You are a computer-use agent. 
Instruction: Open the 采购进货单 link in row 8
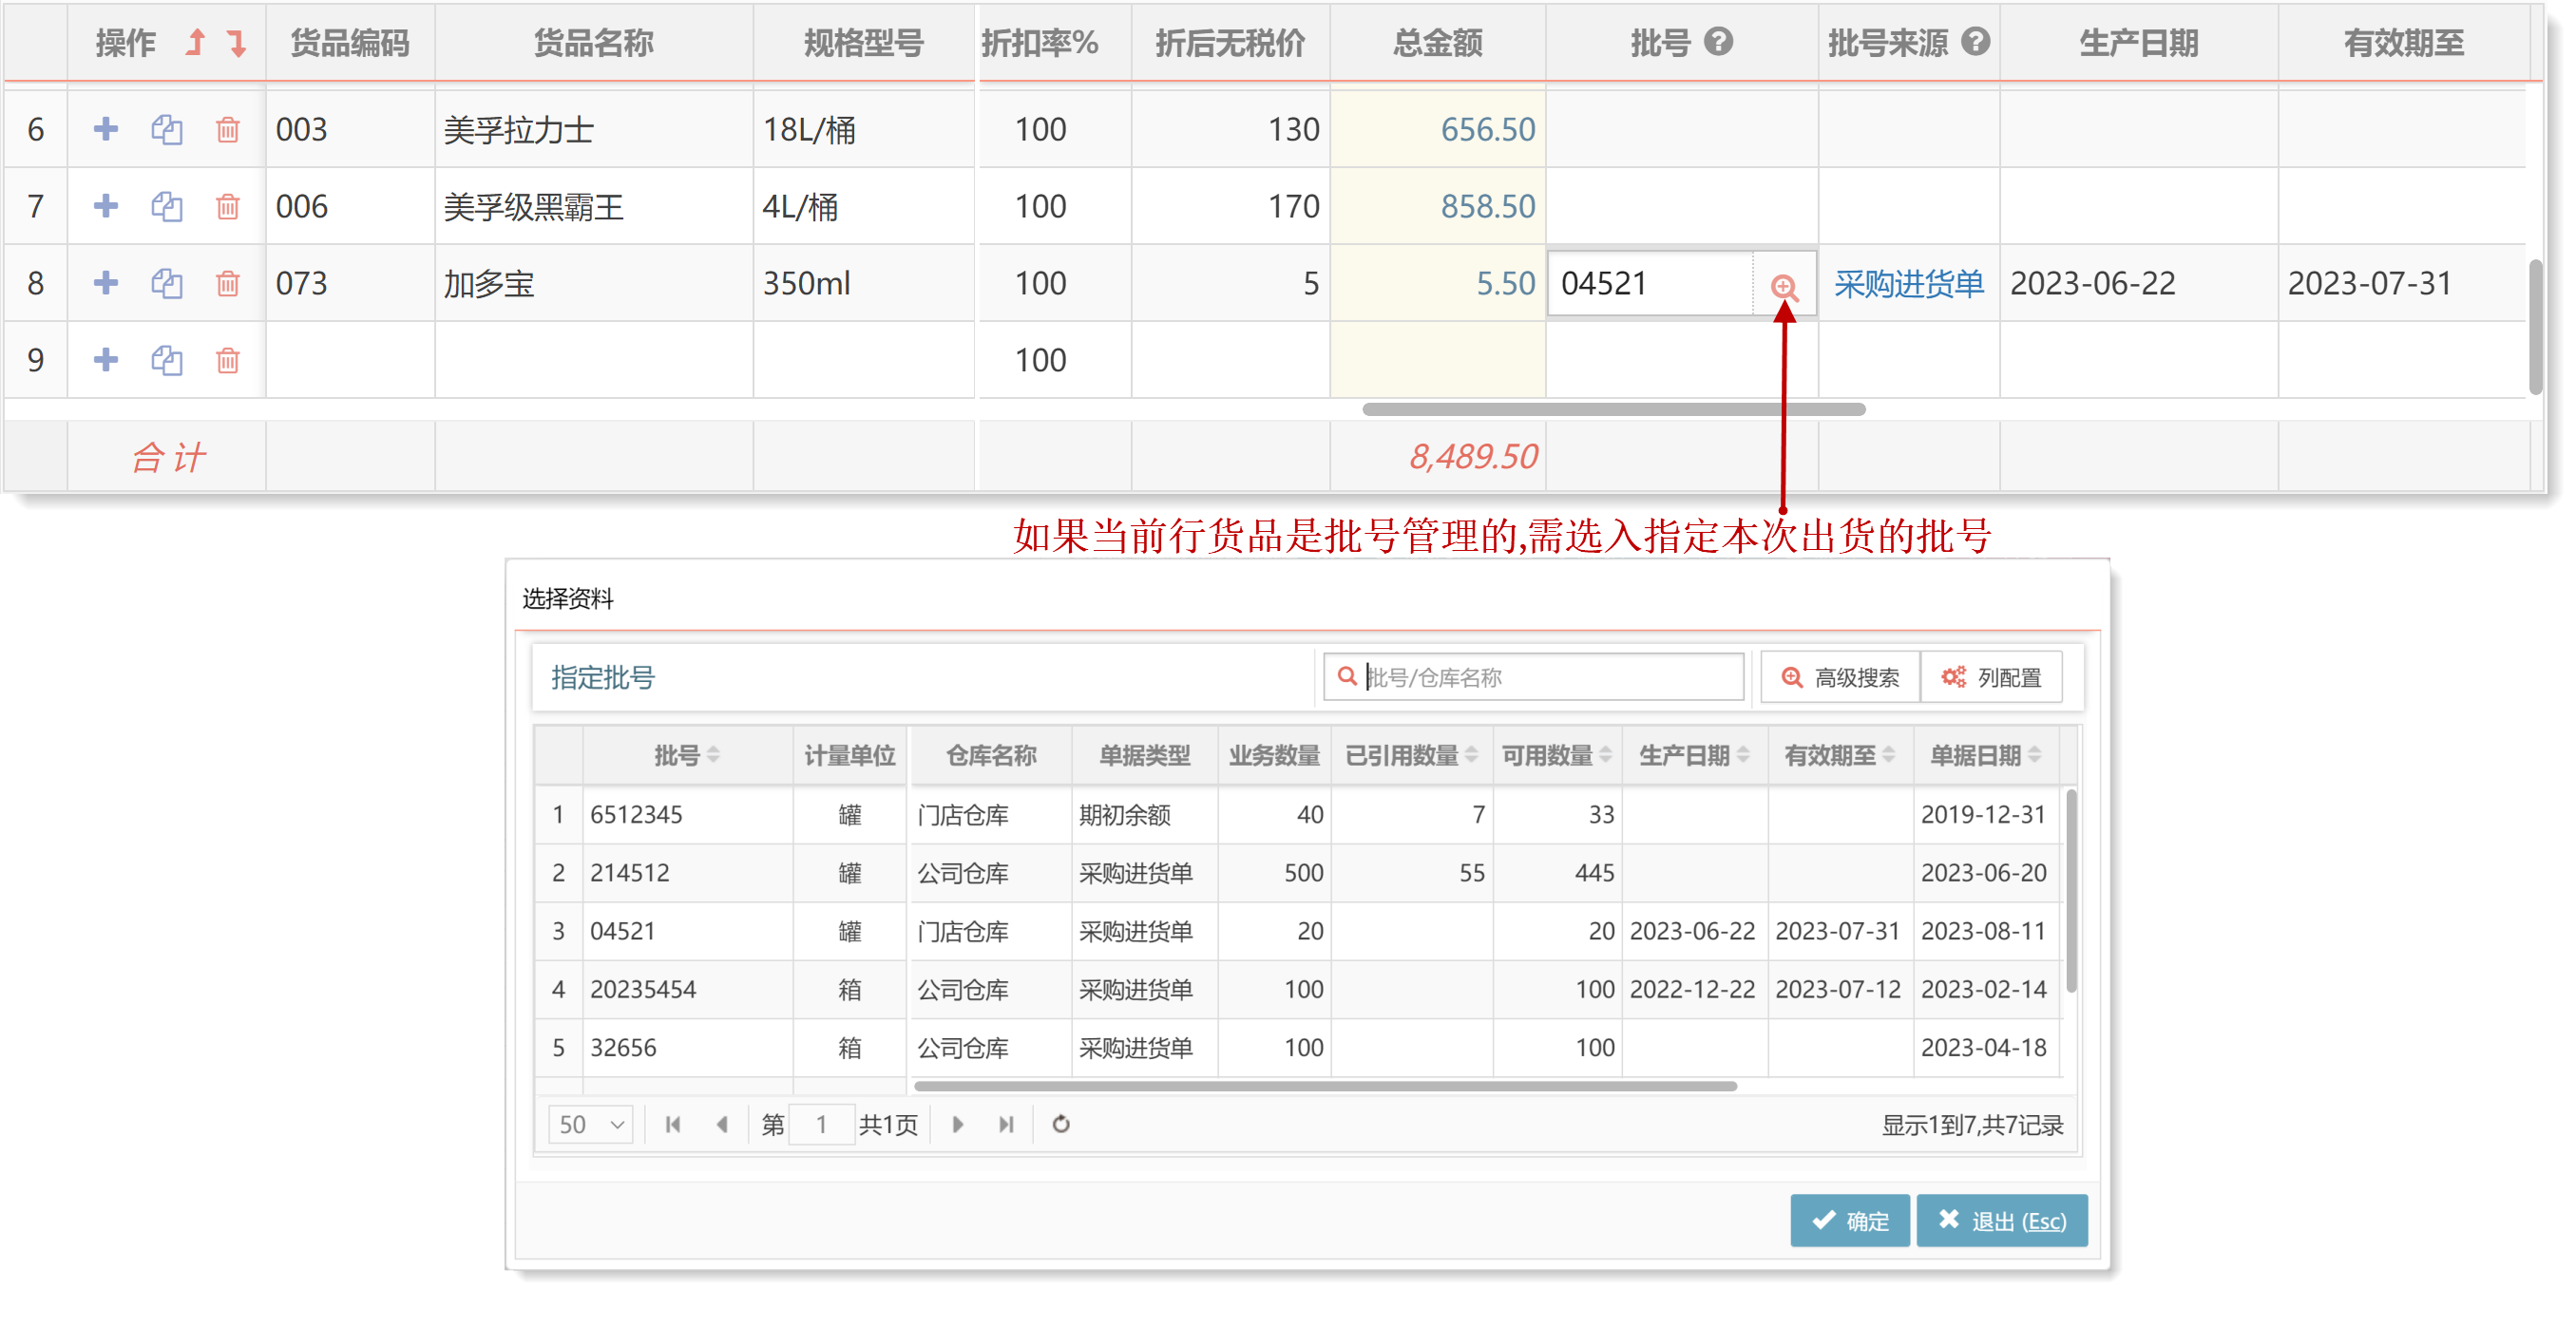pyautogui.click(x=1908, y=284)
